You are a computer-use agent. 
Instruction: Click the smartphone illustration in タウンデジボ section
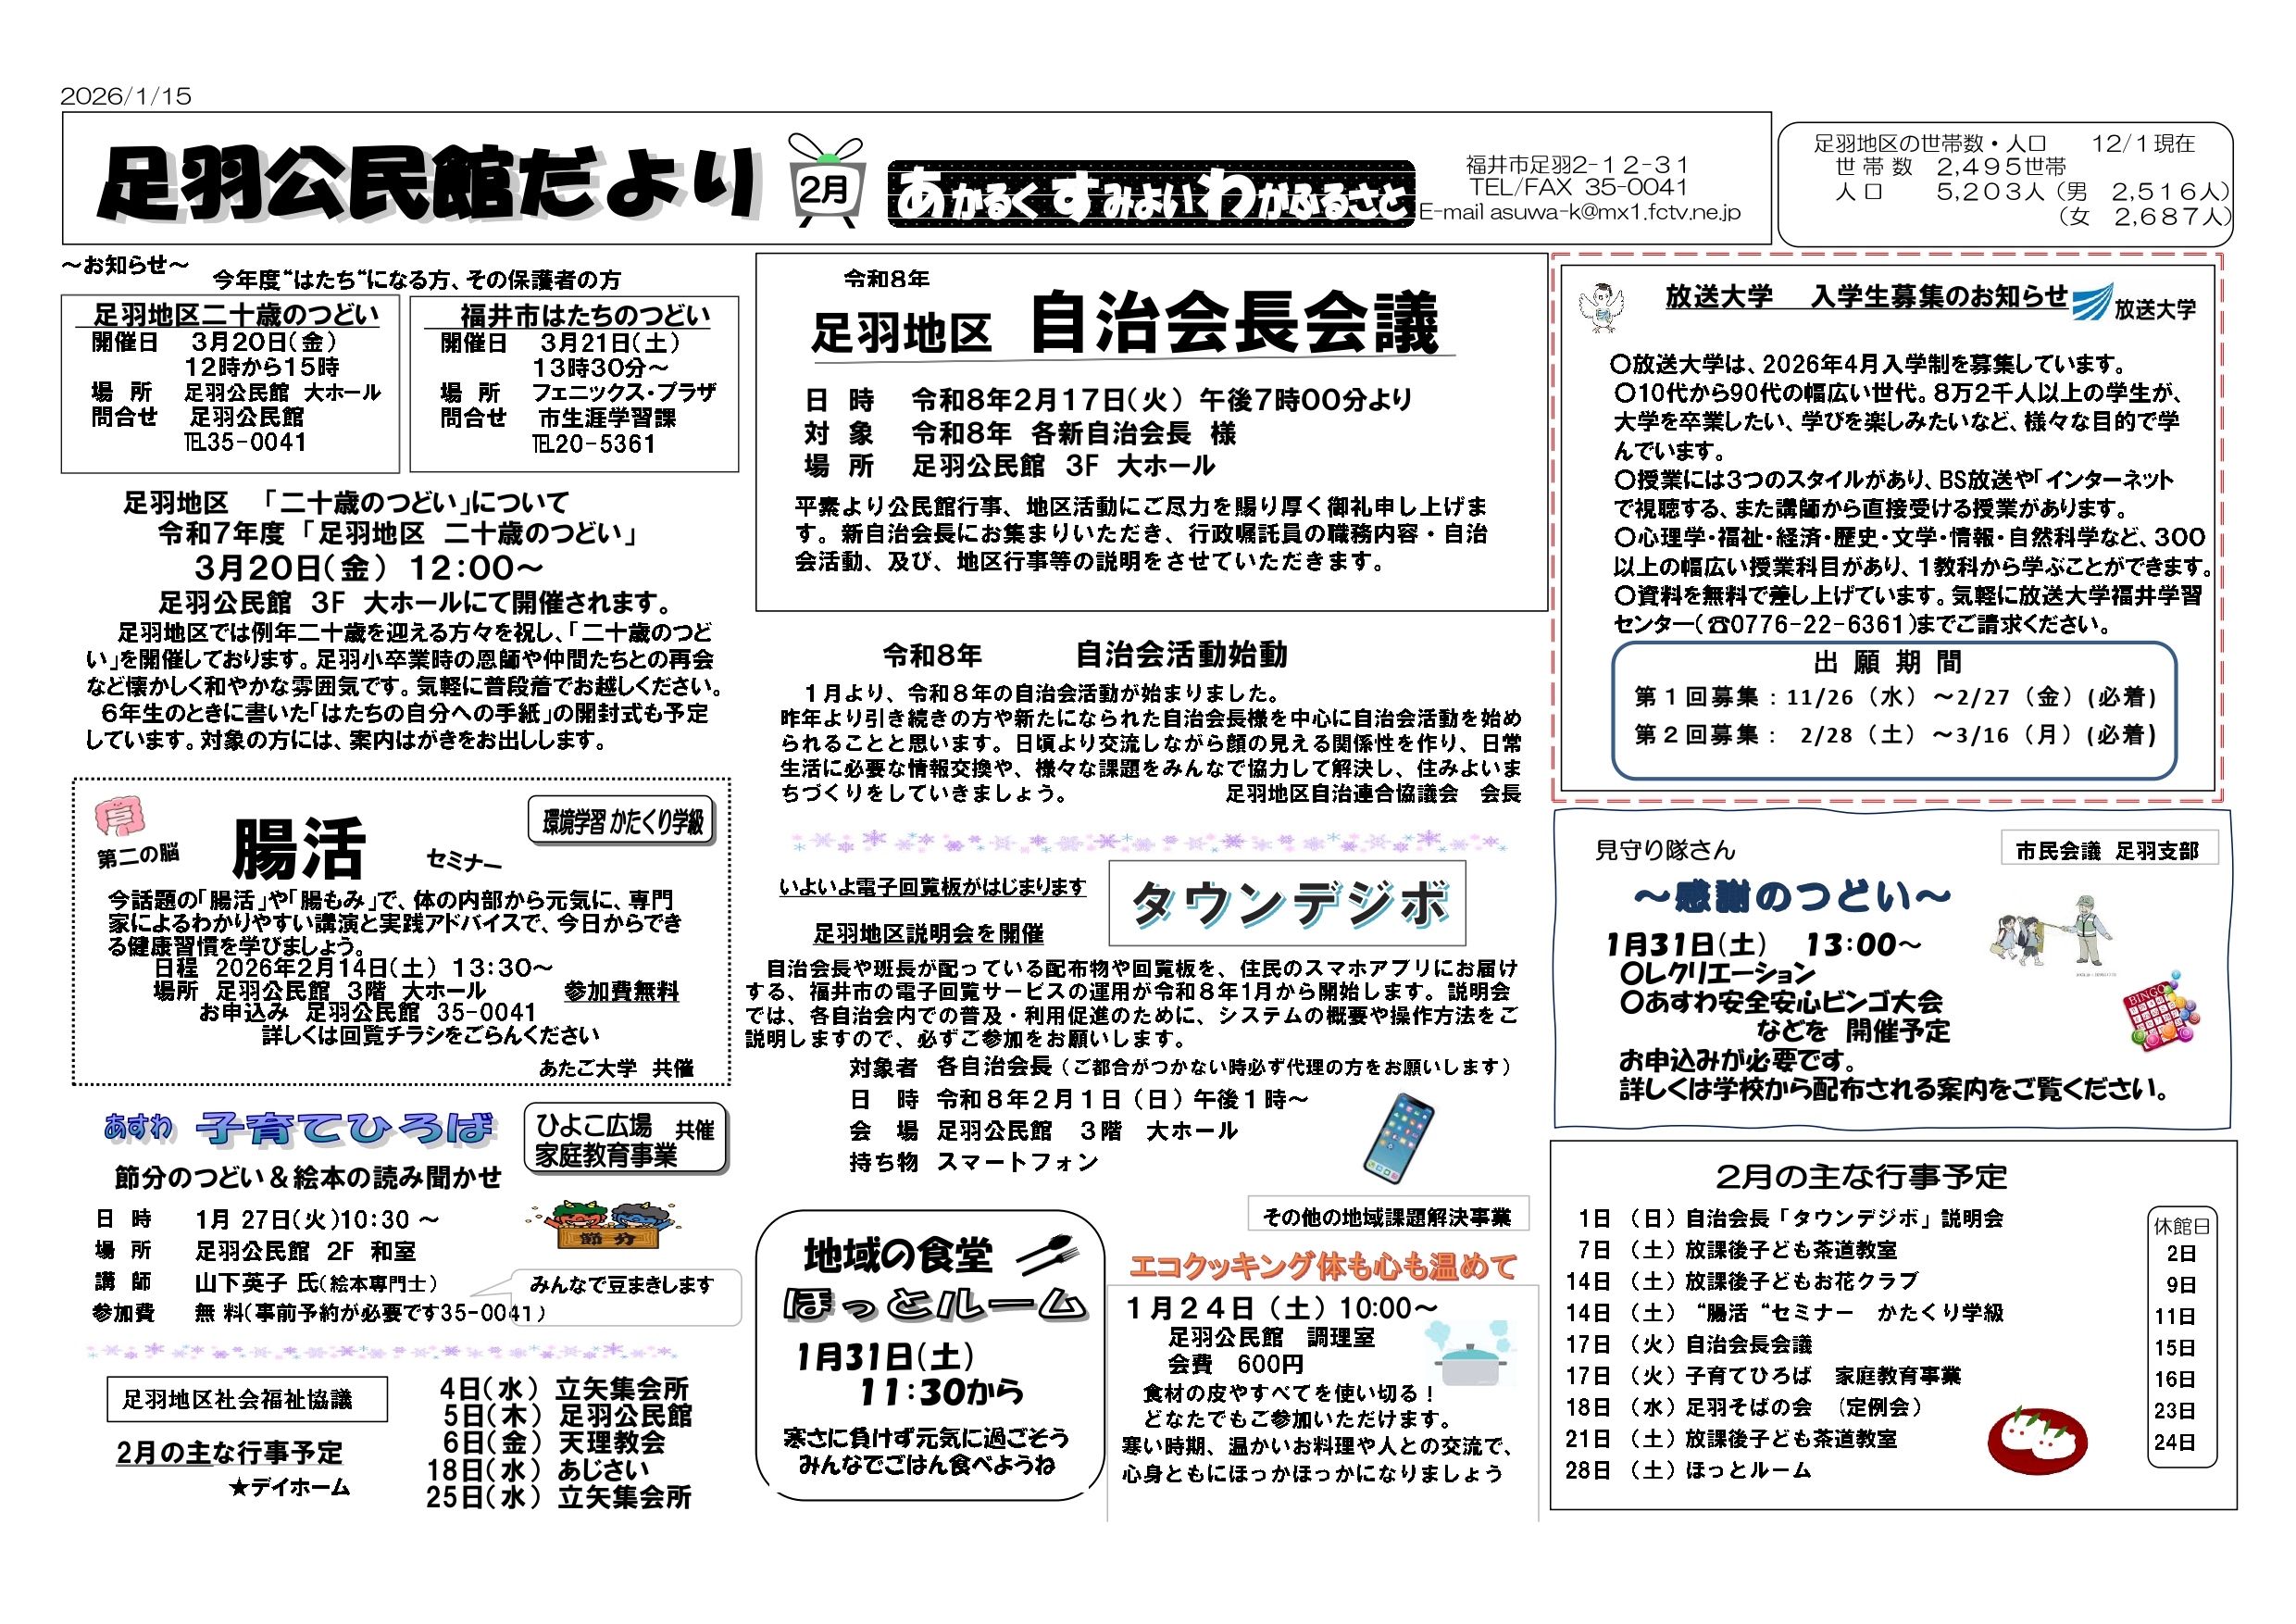1399,1139
